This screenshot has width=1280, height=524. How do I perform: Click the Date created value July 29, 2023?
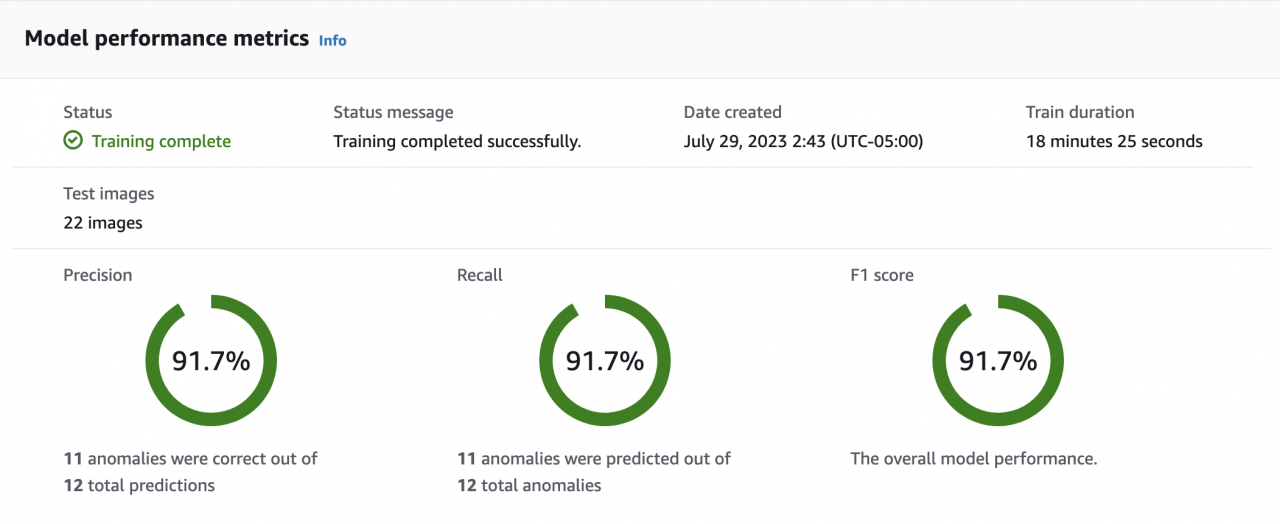[803, 141]
